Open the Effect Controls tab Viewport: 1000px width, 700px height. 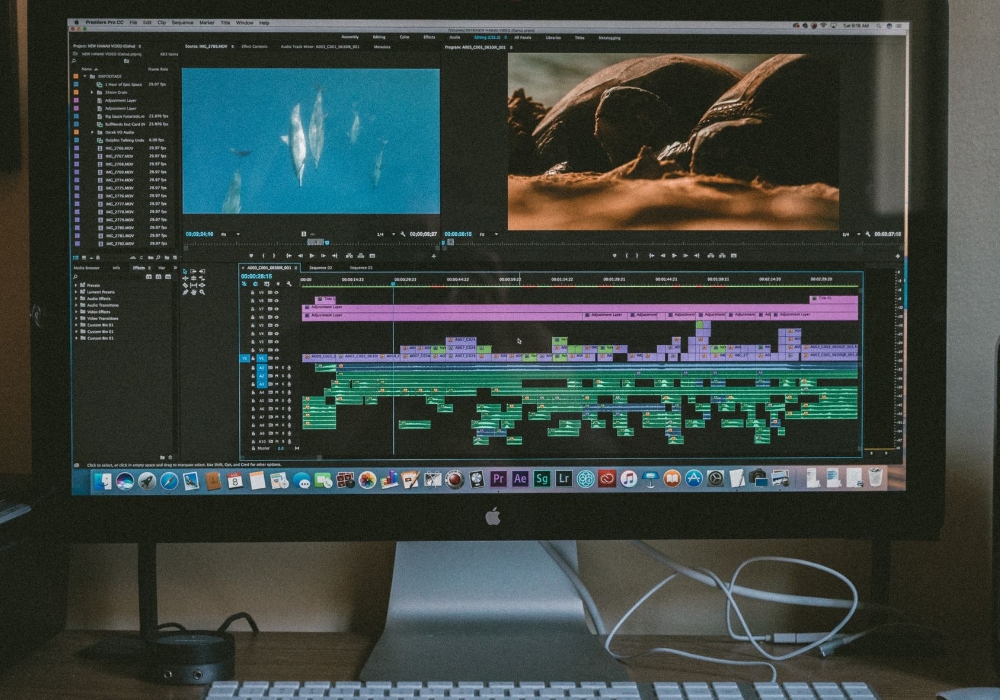coord(254,47)
